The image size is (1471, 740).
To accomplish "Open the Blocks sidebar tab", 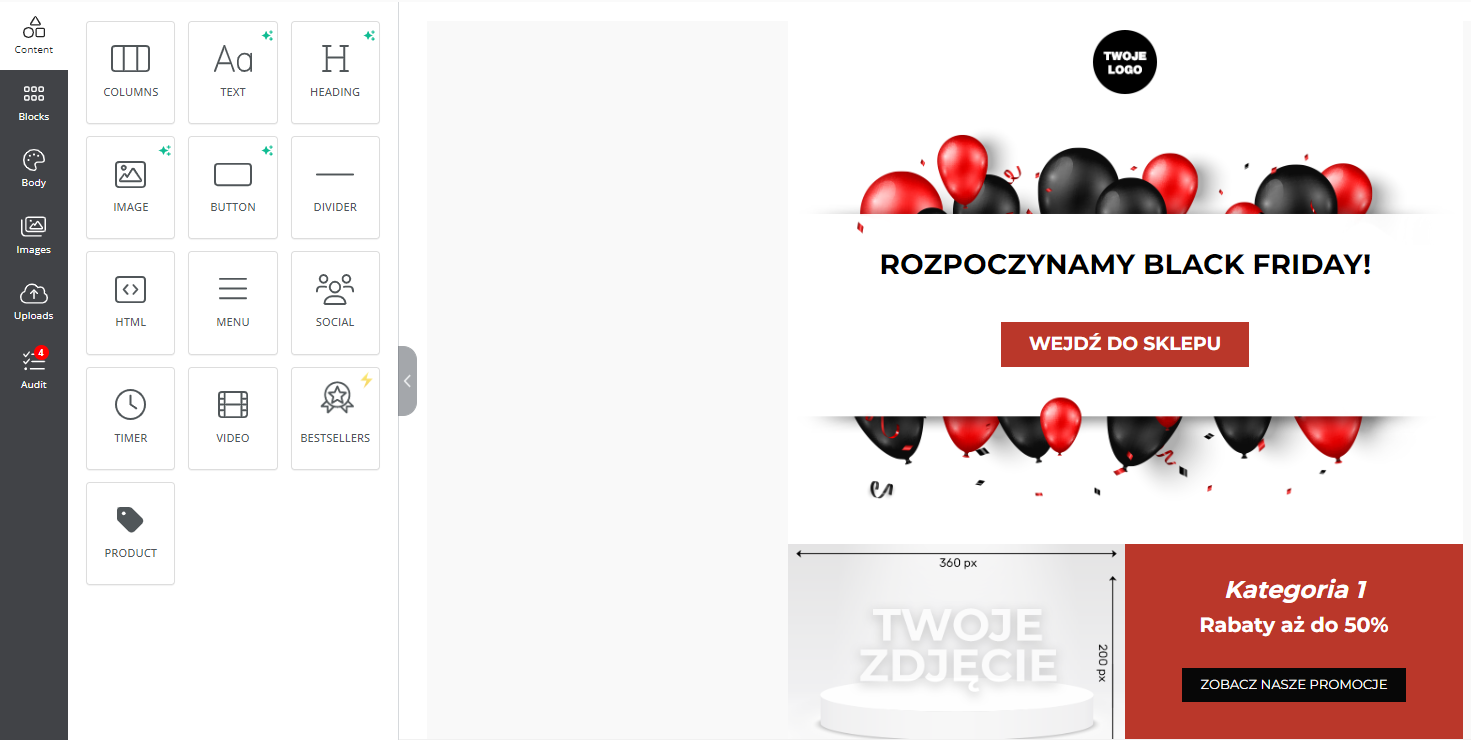I will 34,103.
